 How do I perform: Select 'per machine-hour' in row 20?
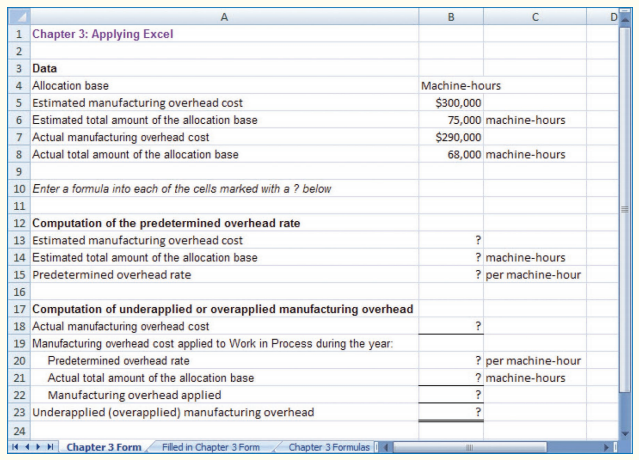[533, 361]
